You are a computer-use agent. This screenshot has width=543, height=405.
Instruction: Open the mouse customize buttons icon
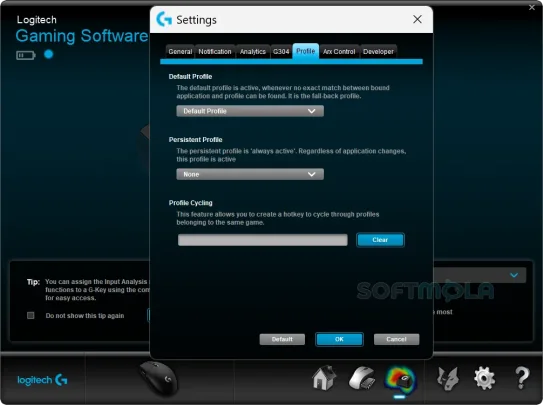pyautogui.click(x=362, y=378)
